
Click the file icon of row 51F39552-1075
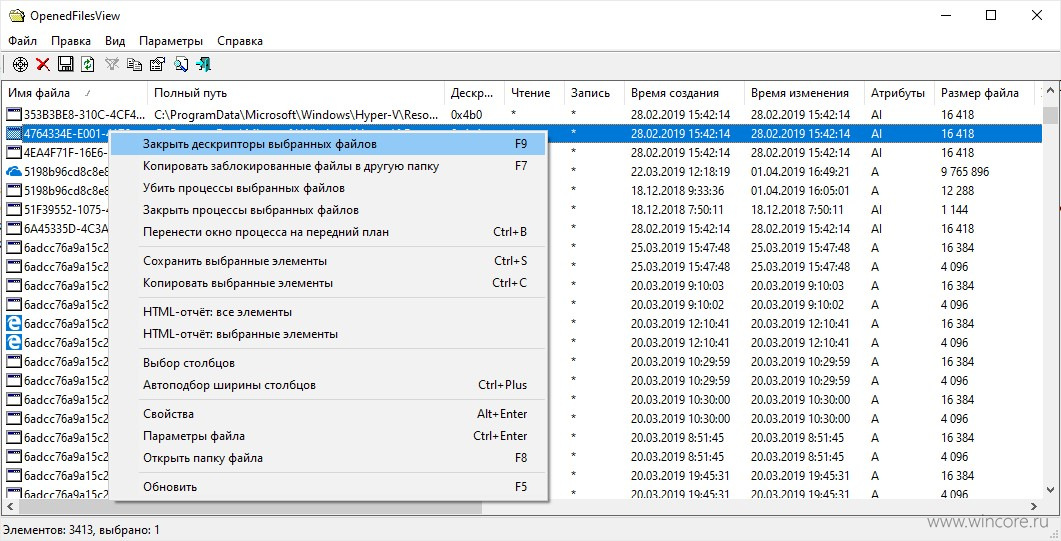[x=14, y=210]
